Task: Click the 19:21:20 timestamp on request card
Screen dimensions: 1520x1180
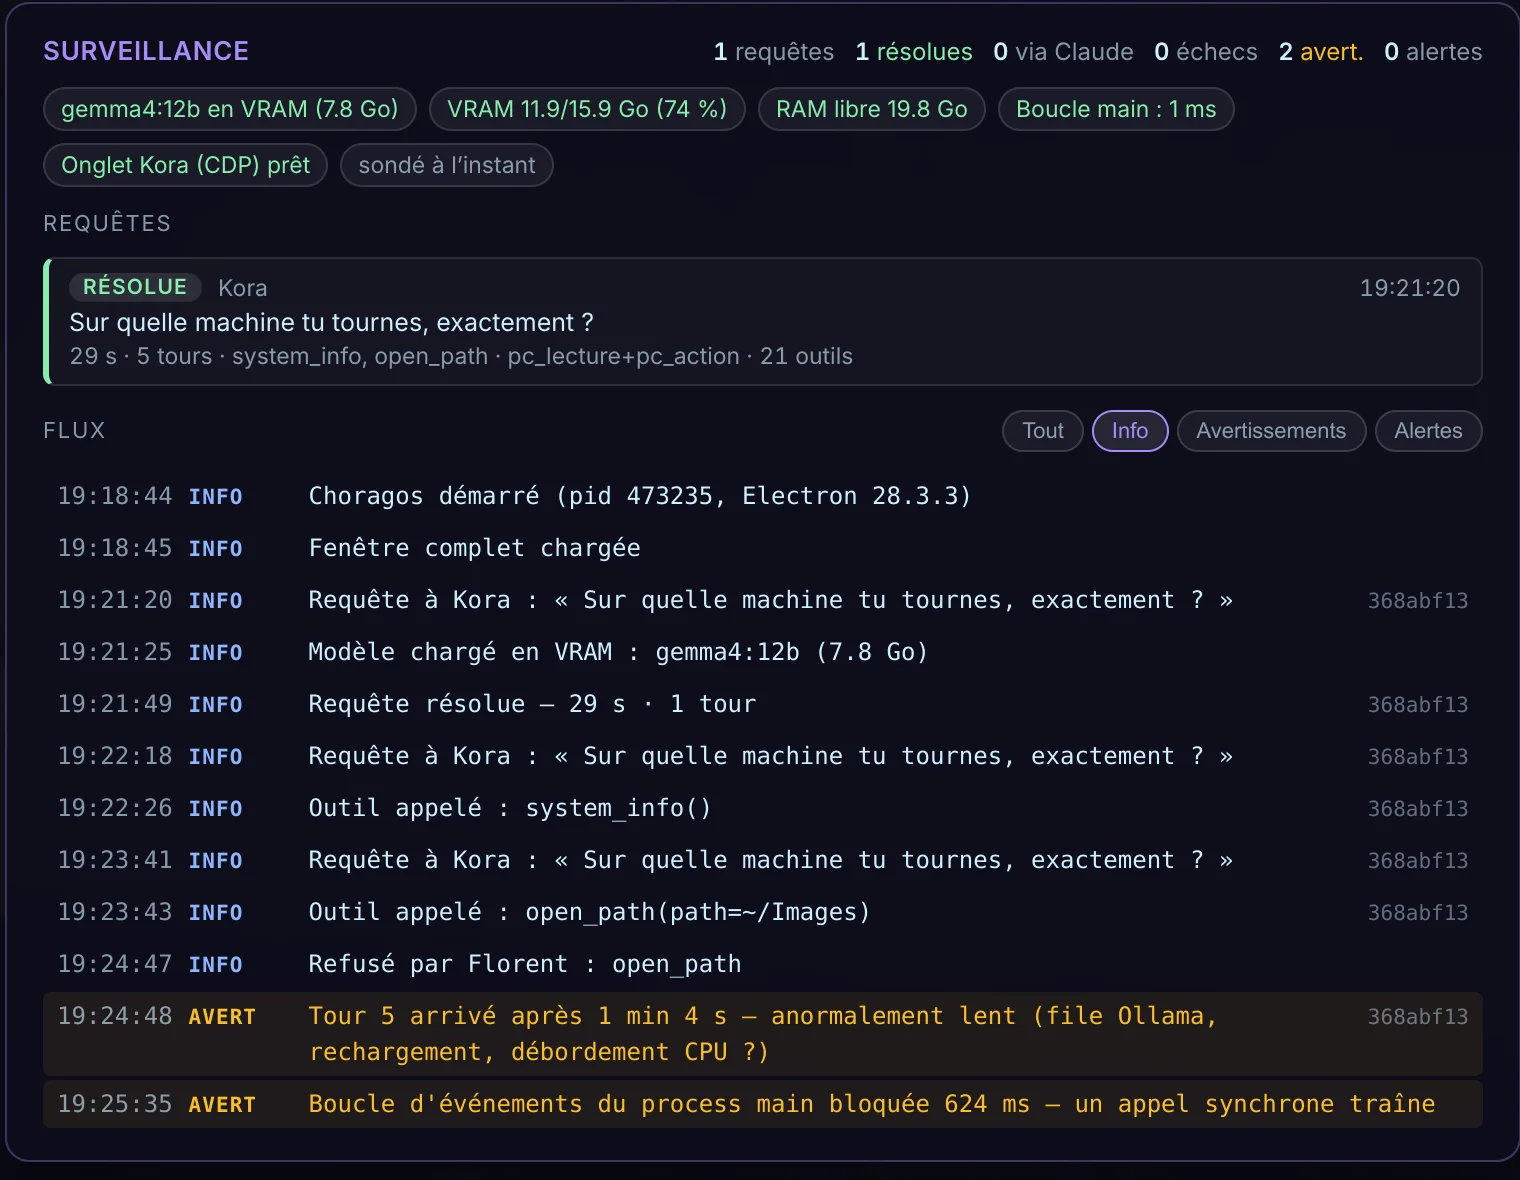Action: (x=1410, y=288)
